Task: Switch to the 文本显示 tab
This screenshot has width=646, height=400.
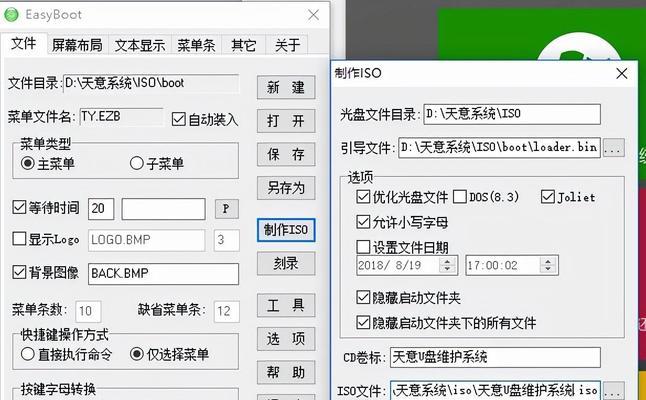Action: tap(140, 44)
